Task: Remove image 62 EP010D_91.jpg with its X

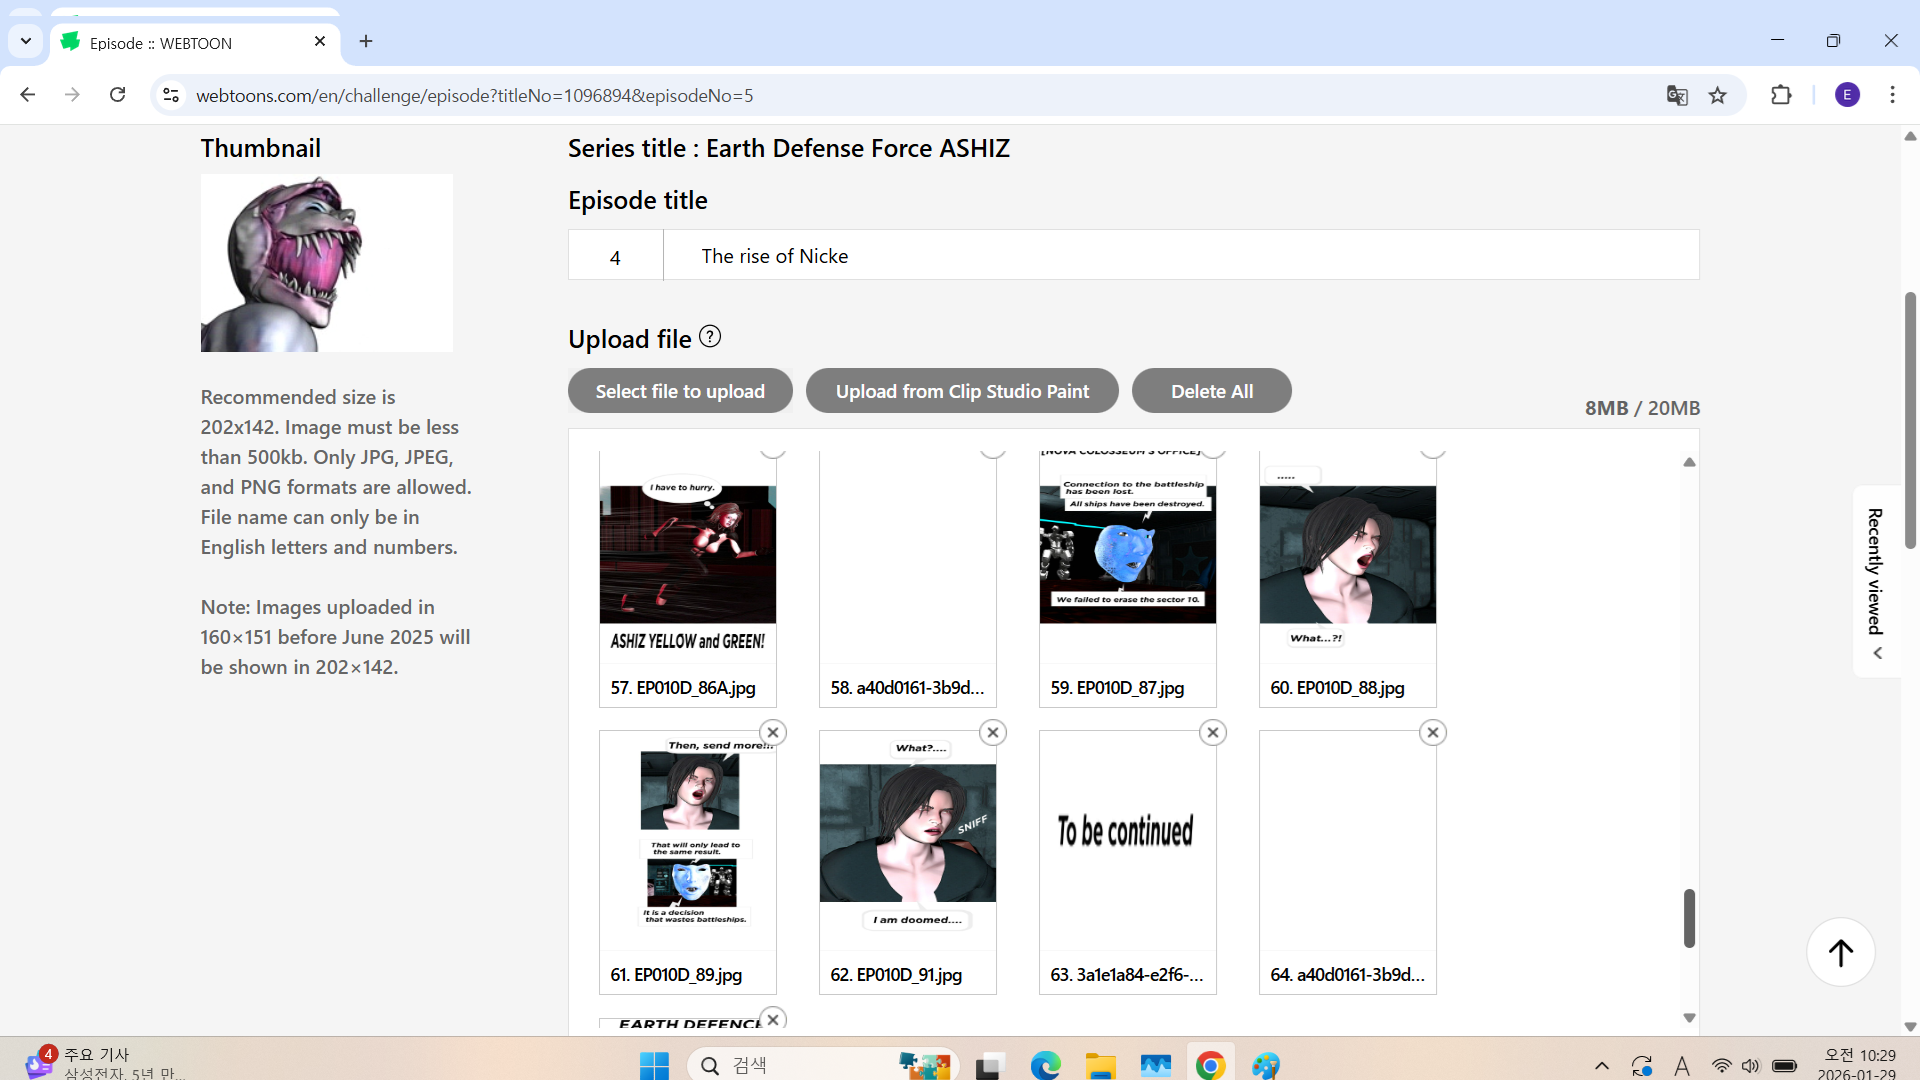Action: (993, 733)
